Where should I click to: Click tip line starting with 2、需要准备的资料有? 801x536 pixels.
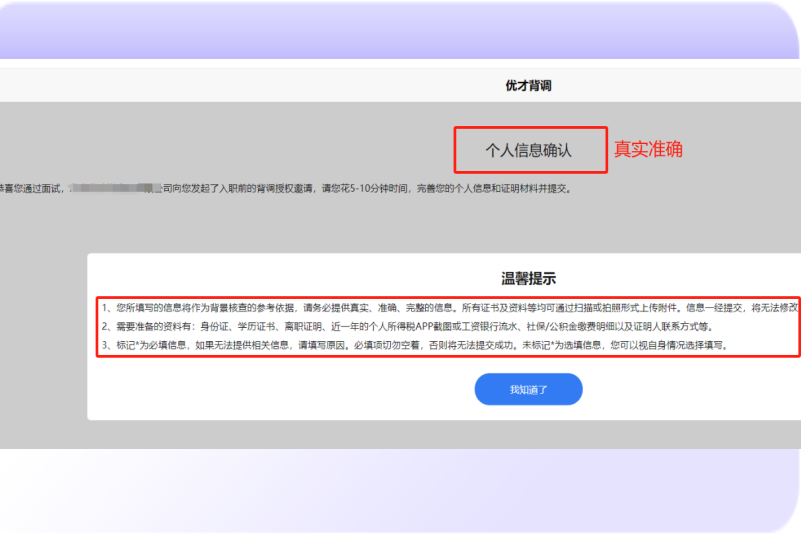click(408, 327)
